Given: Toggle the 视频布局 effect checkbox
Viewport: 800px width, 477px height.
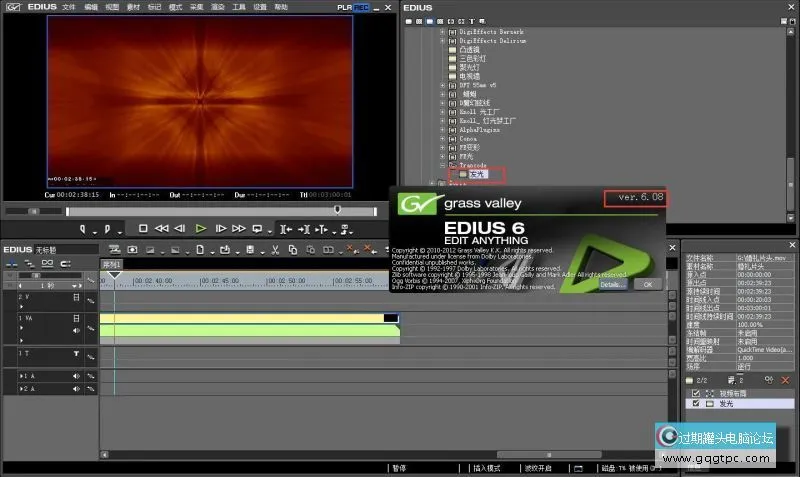Looking at the screenshot, I should [x=696, y=392].
